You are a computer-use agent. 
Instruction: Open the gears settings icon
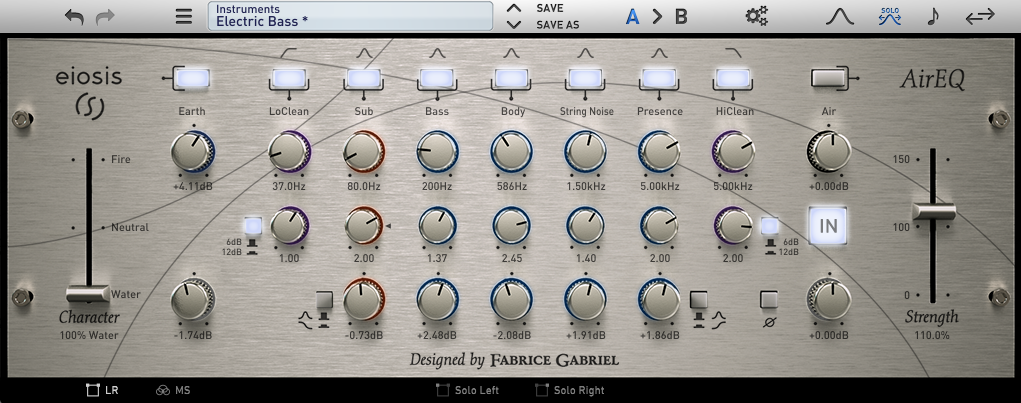(x=757, y=16)
